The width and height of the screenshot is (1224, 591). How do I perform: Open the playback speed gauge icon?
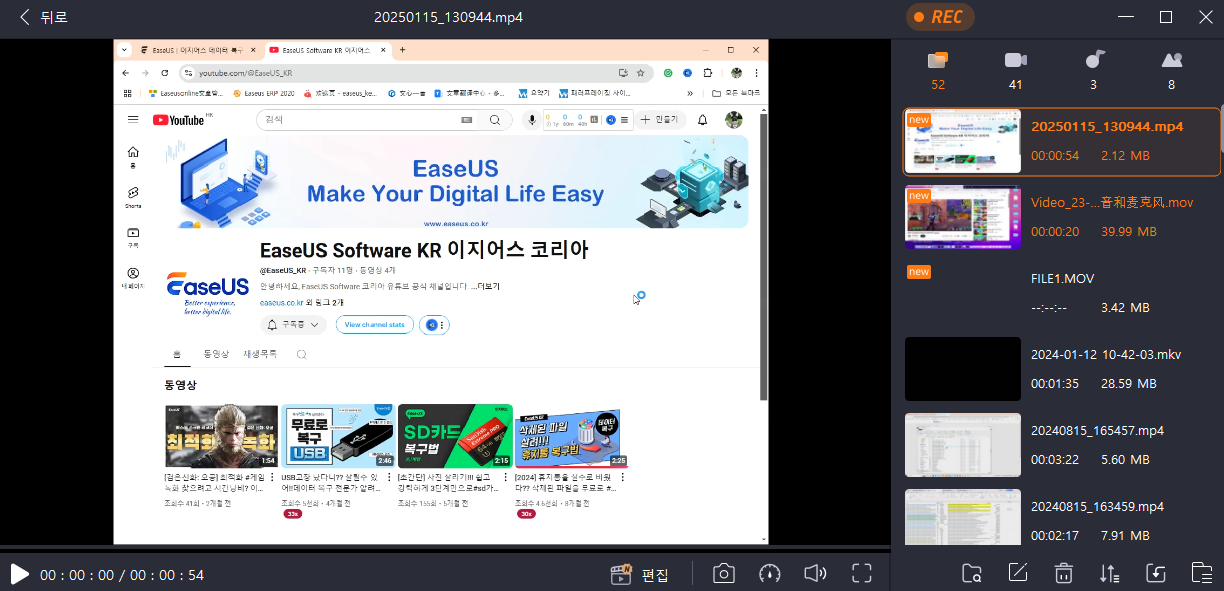click(x=769, y=573)
